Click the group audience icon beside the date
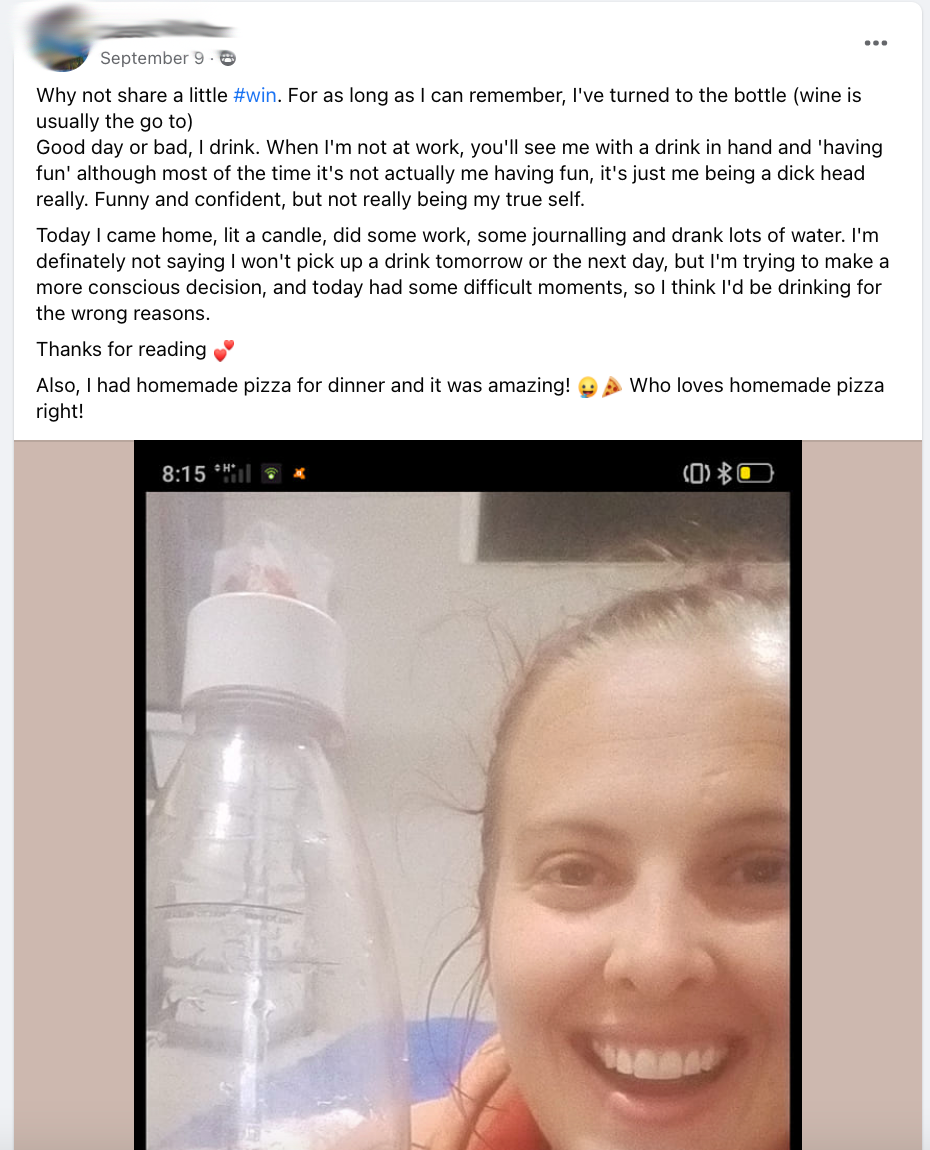Image resolution: width=930 pixels, height=1150 pixels. coord(228,59)
